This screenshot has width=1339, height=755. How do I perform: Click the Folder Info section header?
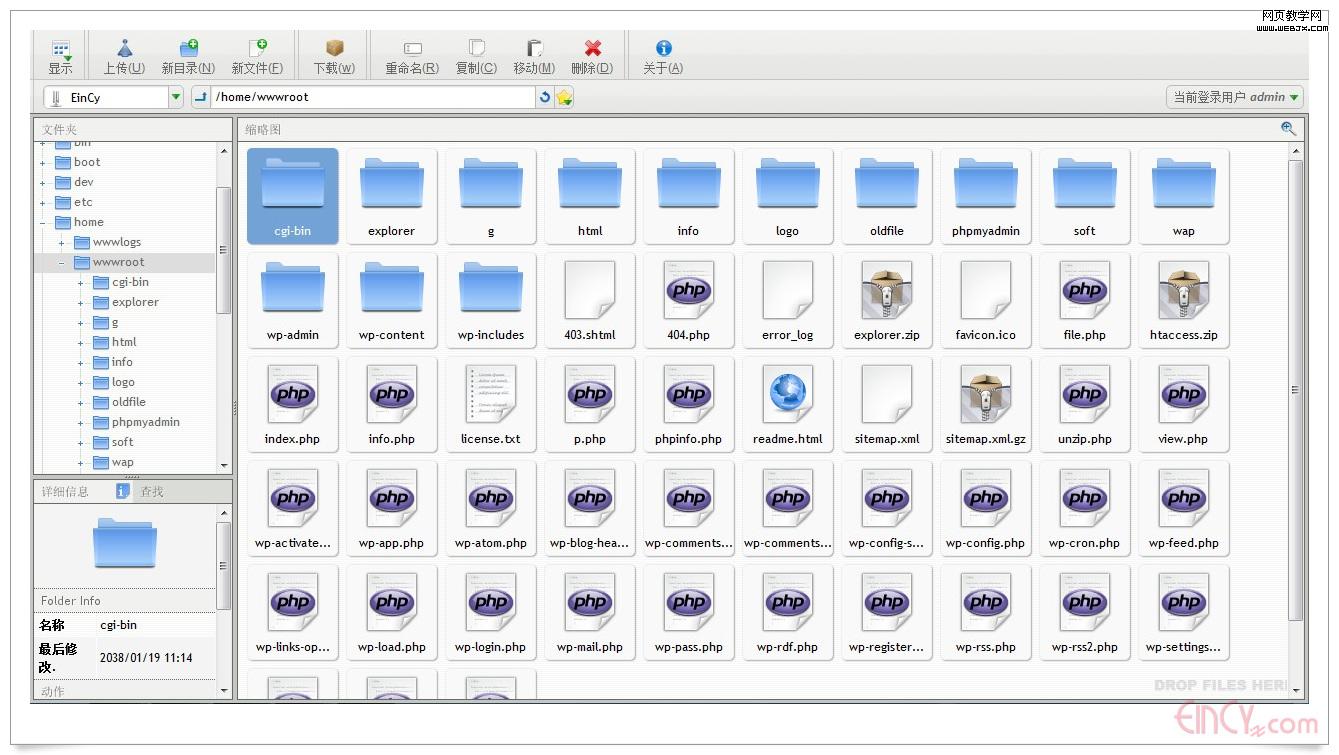(125, 601)
